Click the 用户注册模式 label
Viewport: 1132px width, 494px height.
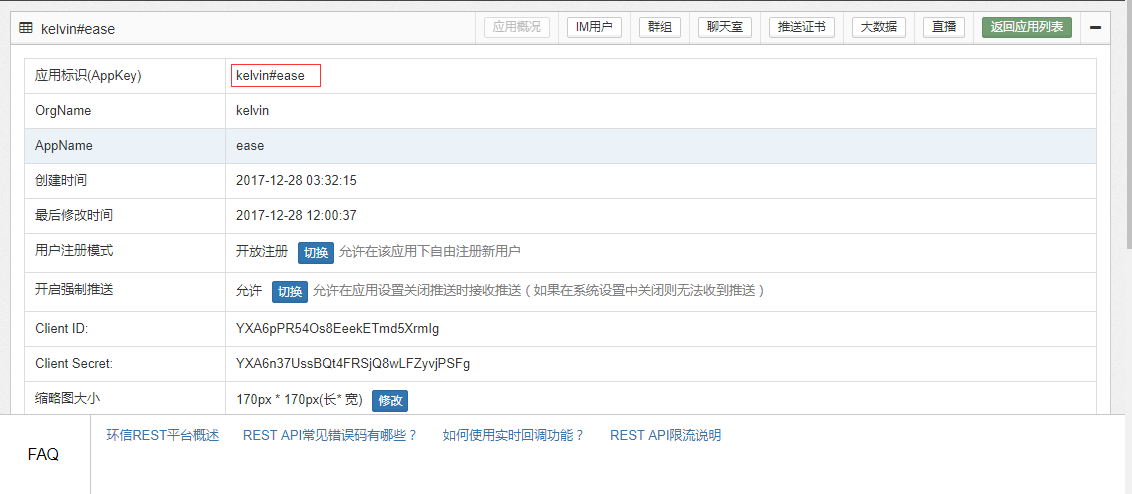coord(74,251)
